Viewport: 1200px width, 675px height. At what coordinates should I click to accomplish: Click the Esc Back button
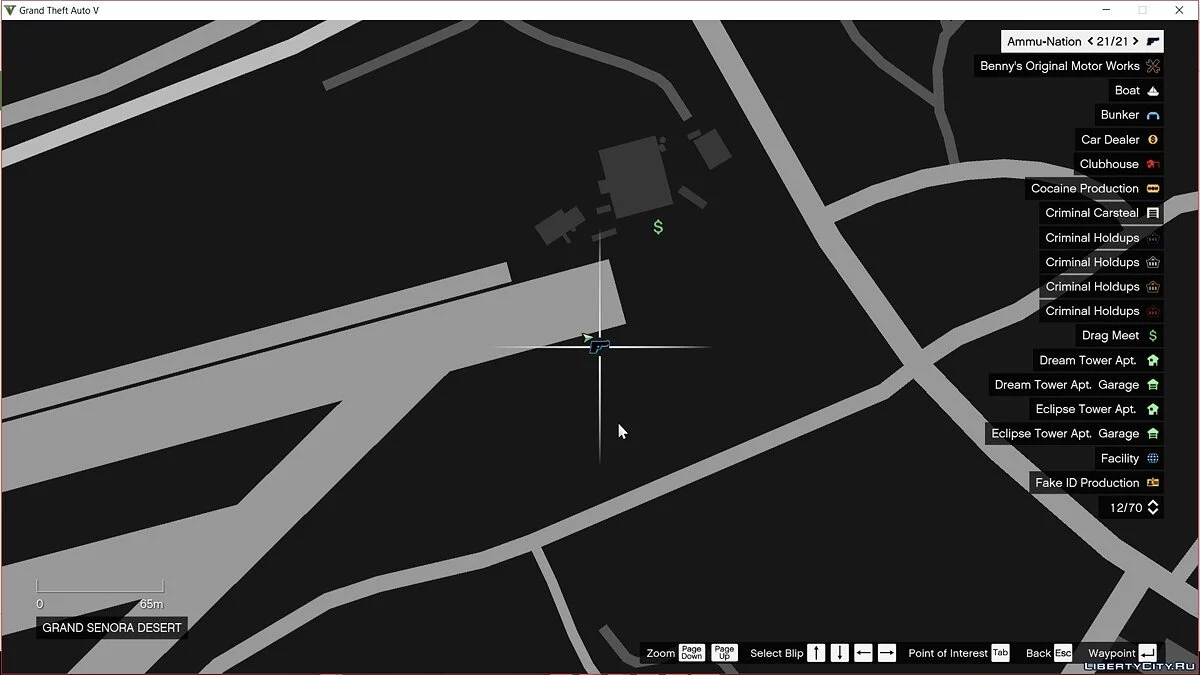point(1062,653)
